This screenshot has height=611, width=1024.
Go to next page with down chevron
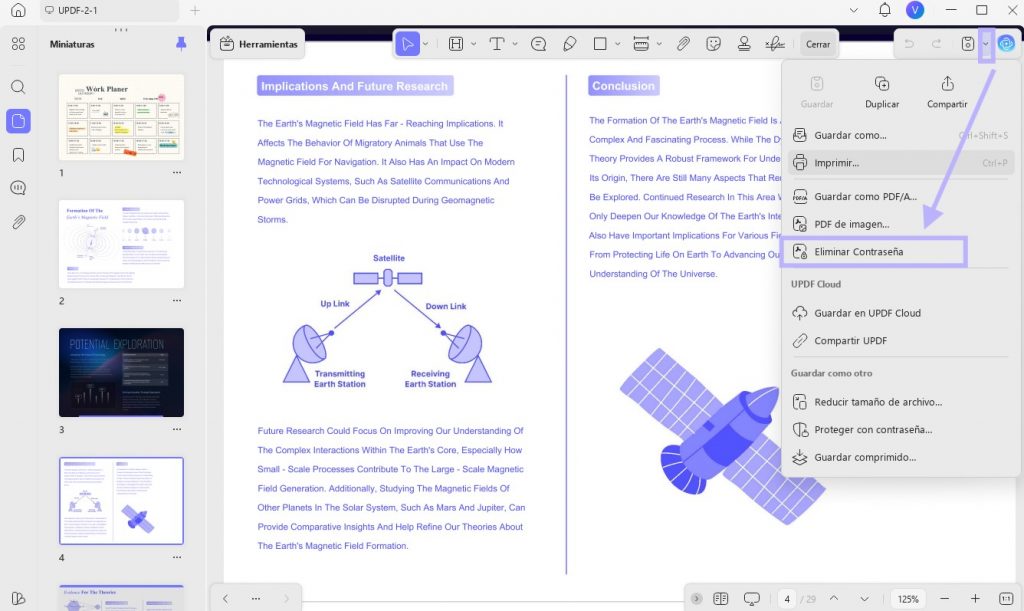[x=864, y=599]
